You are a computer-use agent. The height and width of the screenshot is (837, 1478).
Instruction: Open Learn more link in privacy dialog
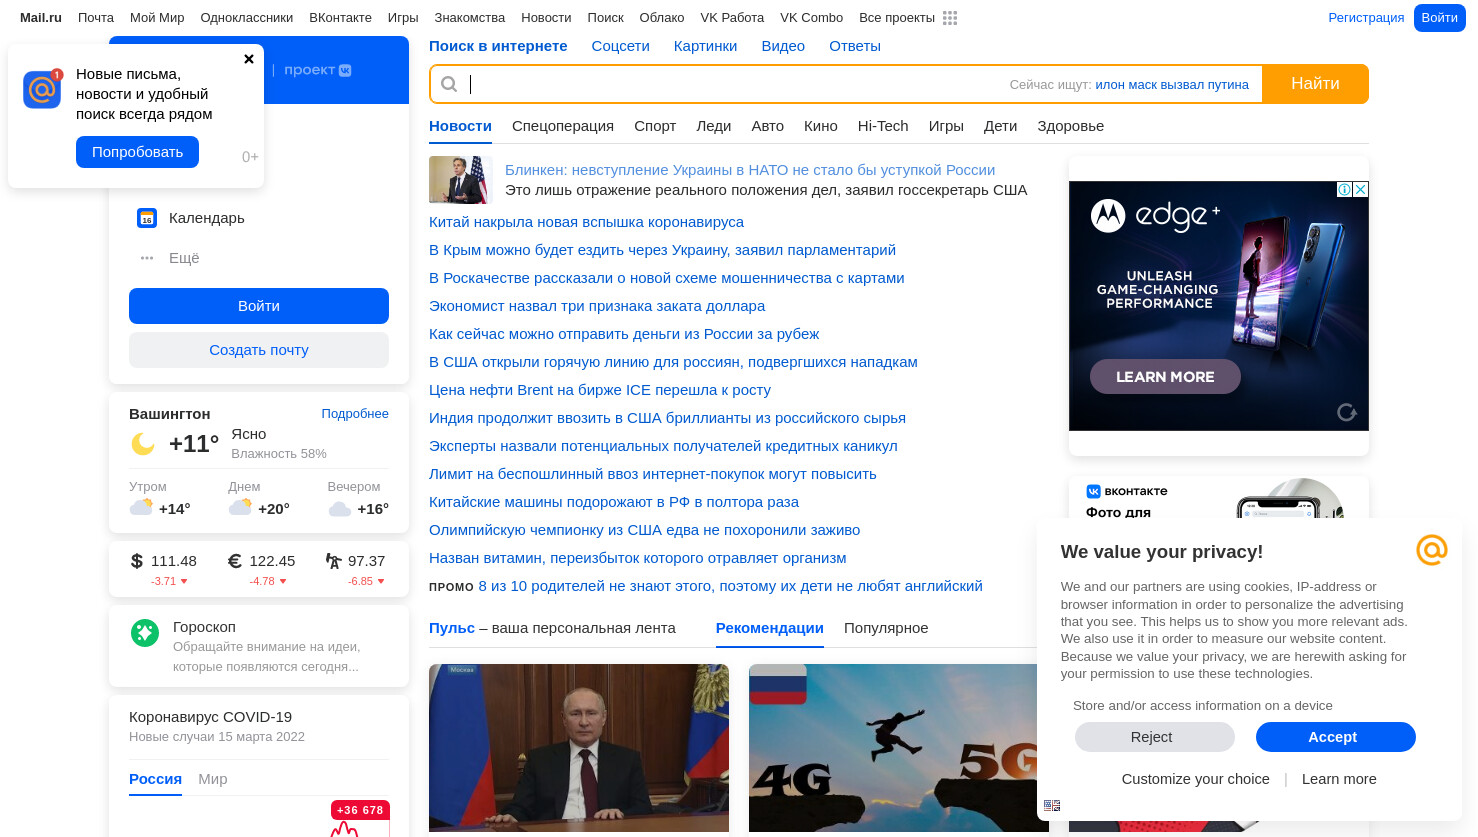(1339, 779)
